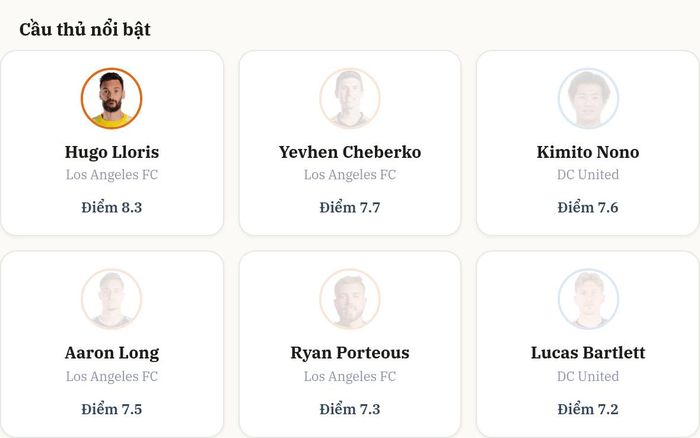The width and height of the screenshot is (700, 438).
Task: Click Los Angeles FC under Ryan Porteous
Action: click(x=350, y=376)
